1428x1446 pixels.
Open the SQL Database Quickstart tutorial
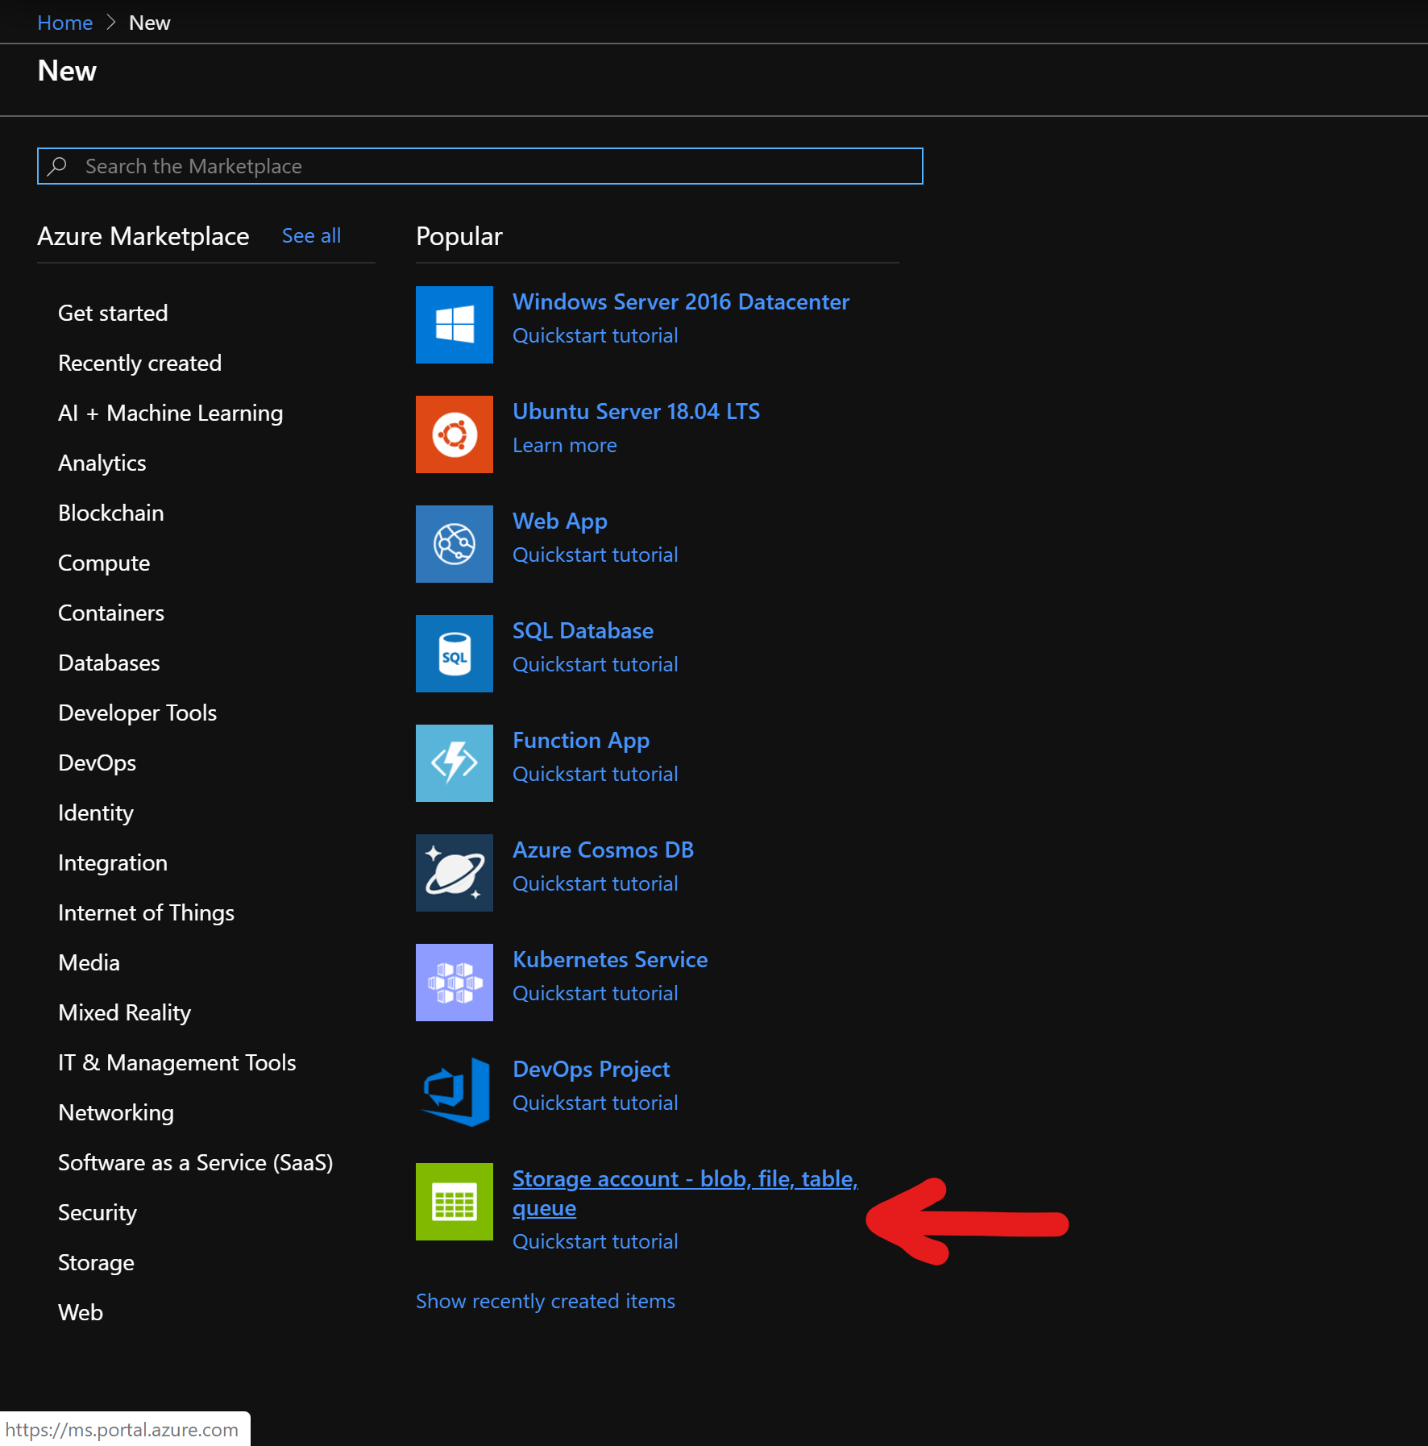pyautogui.click(x=595, y=663)
